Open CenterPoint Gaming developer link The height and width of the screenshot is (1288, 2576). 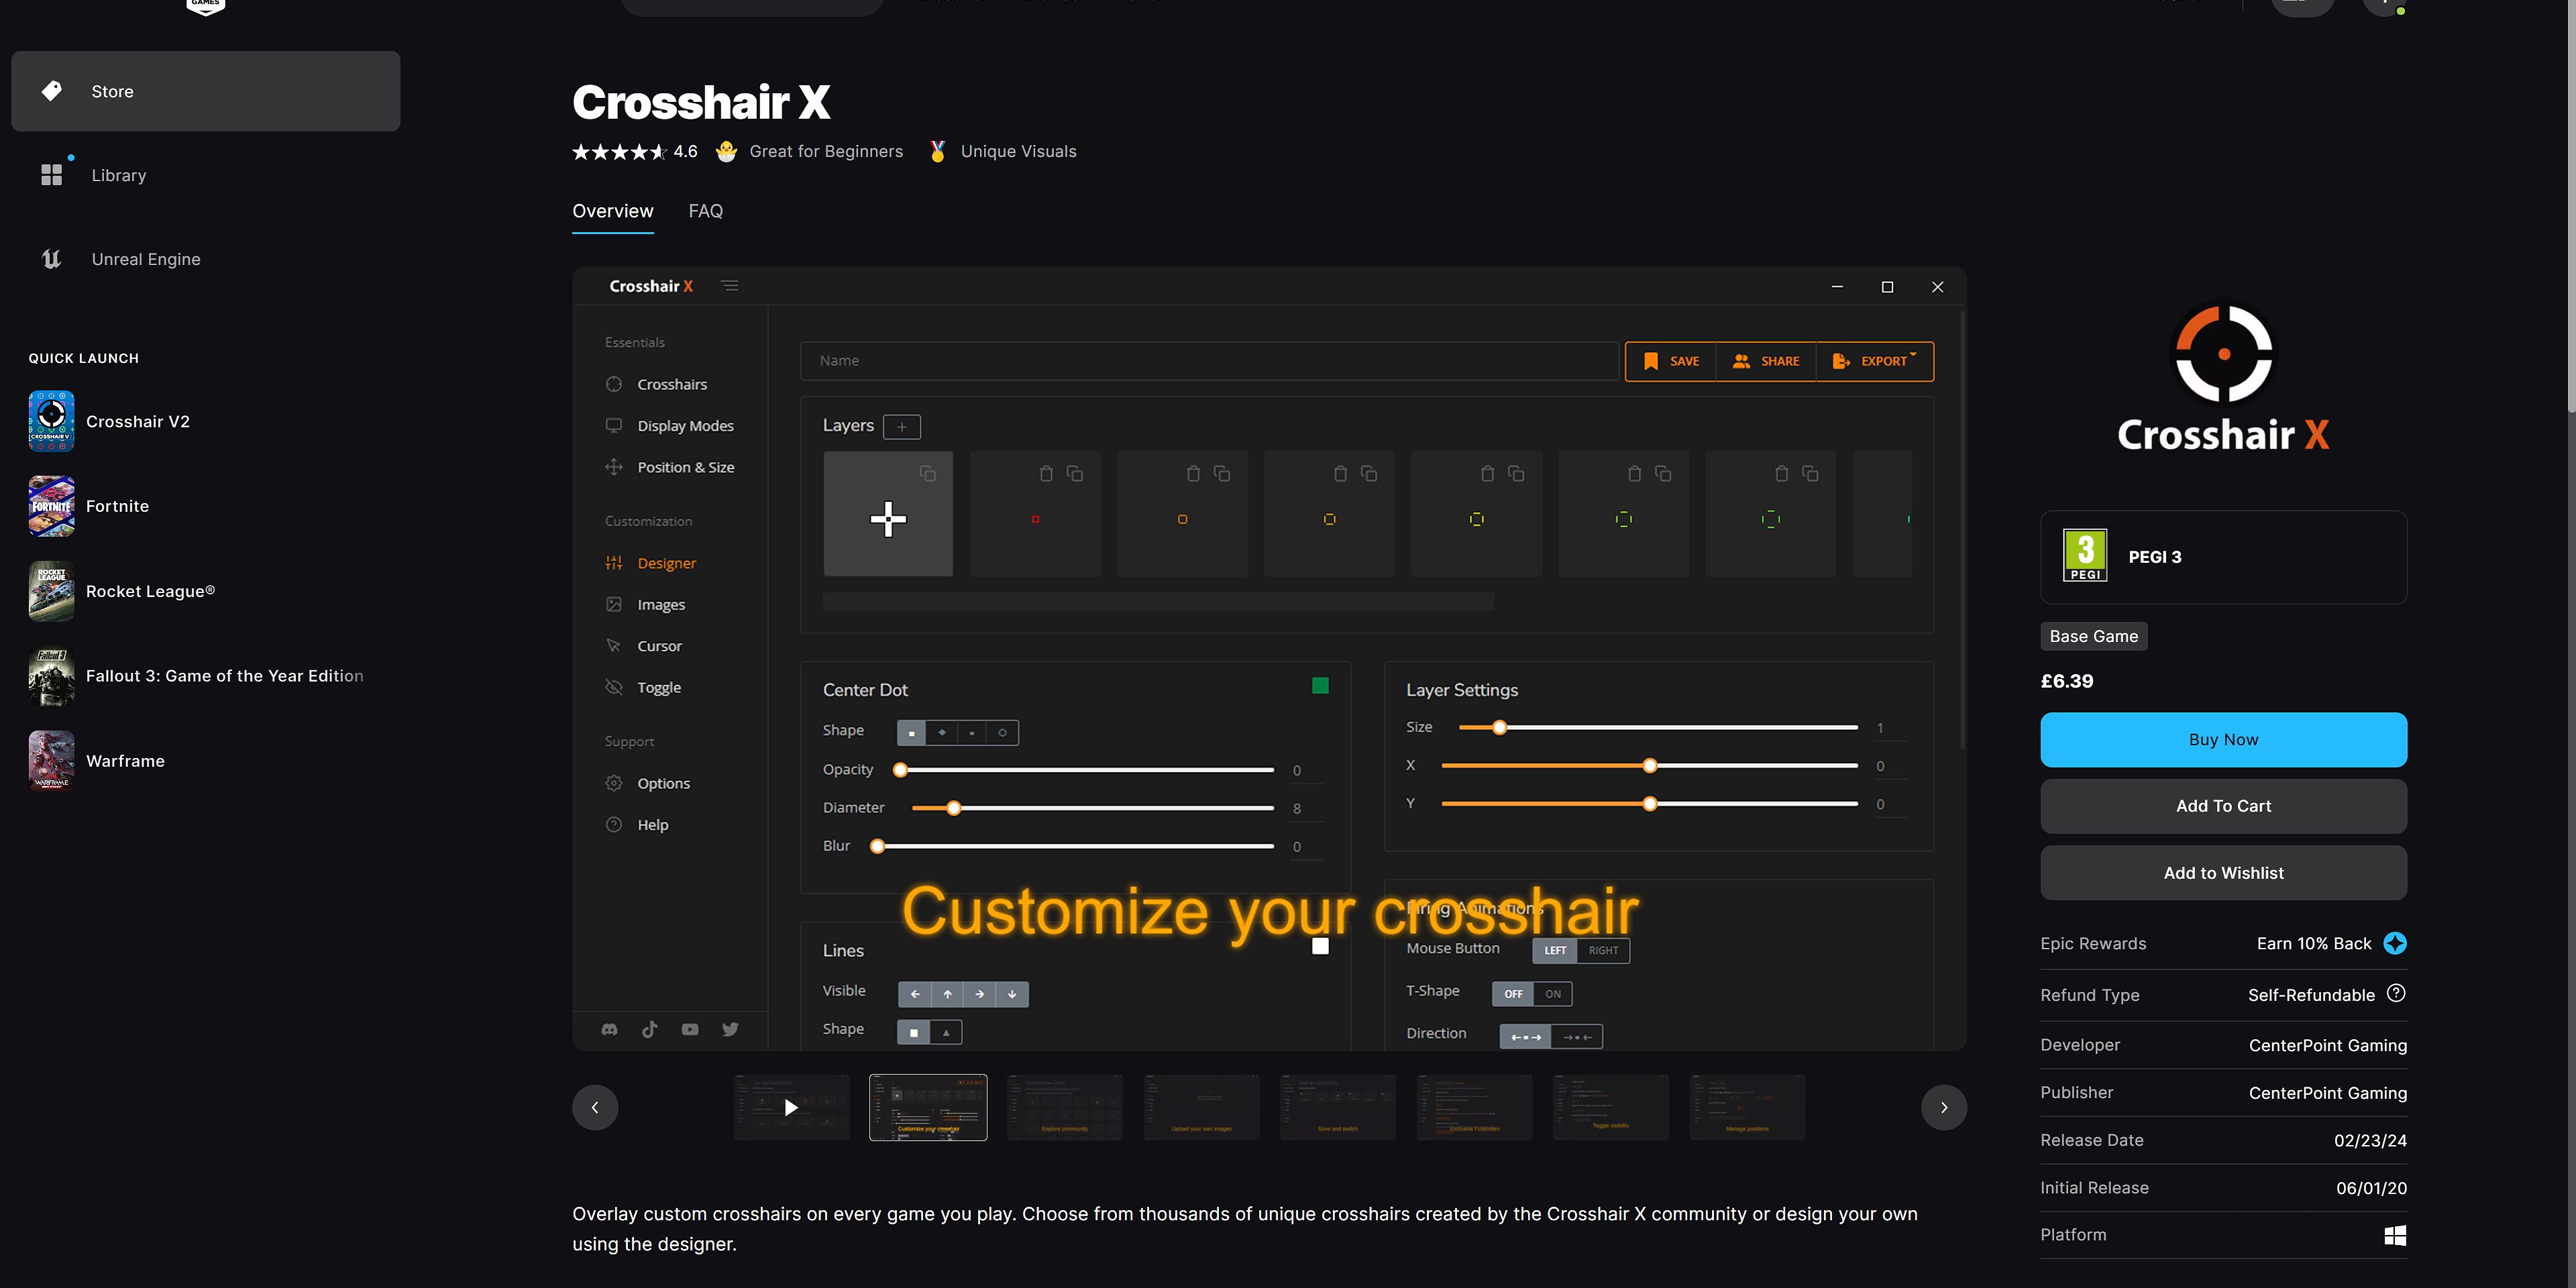click(2327, 1045)
